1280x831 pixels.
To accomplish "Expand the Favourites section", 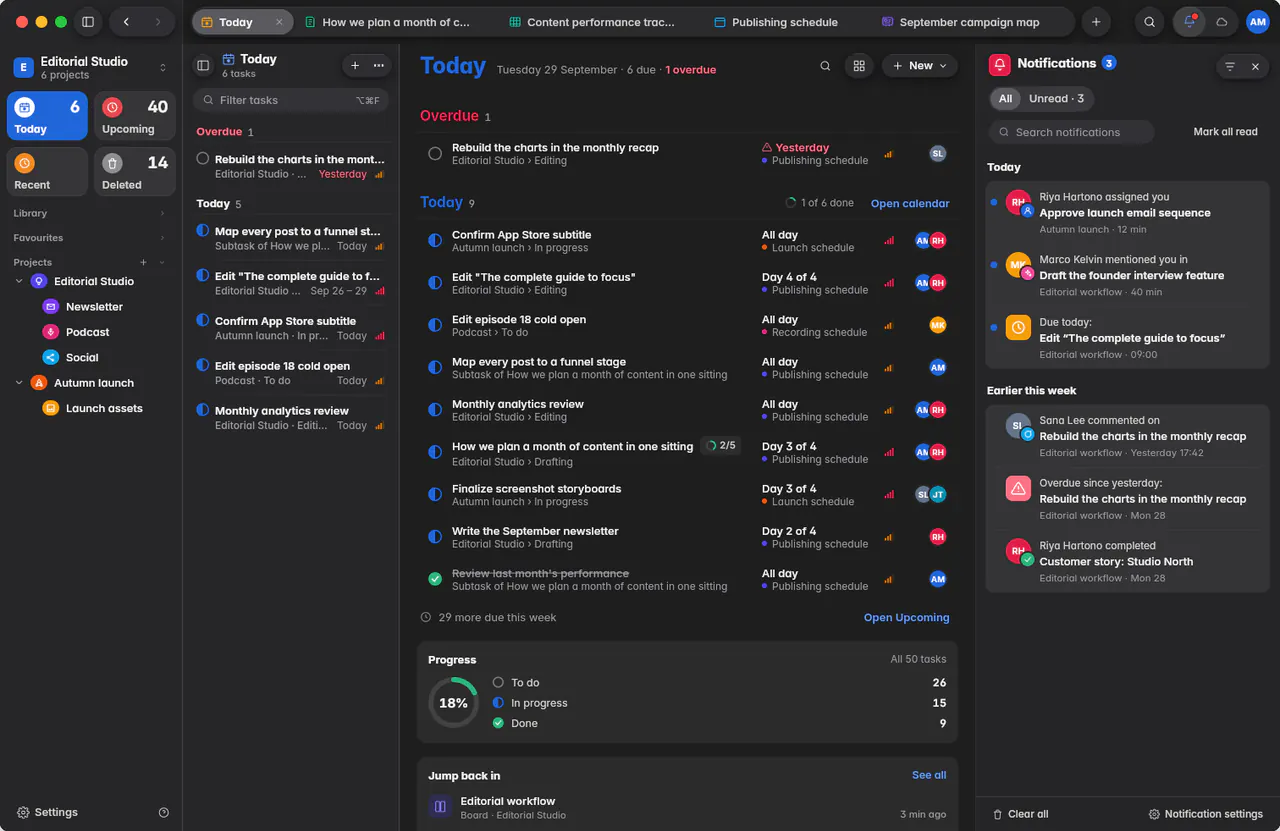I will pyautogui.click(x=91, y=238).
